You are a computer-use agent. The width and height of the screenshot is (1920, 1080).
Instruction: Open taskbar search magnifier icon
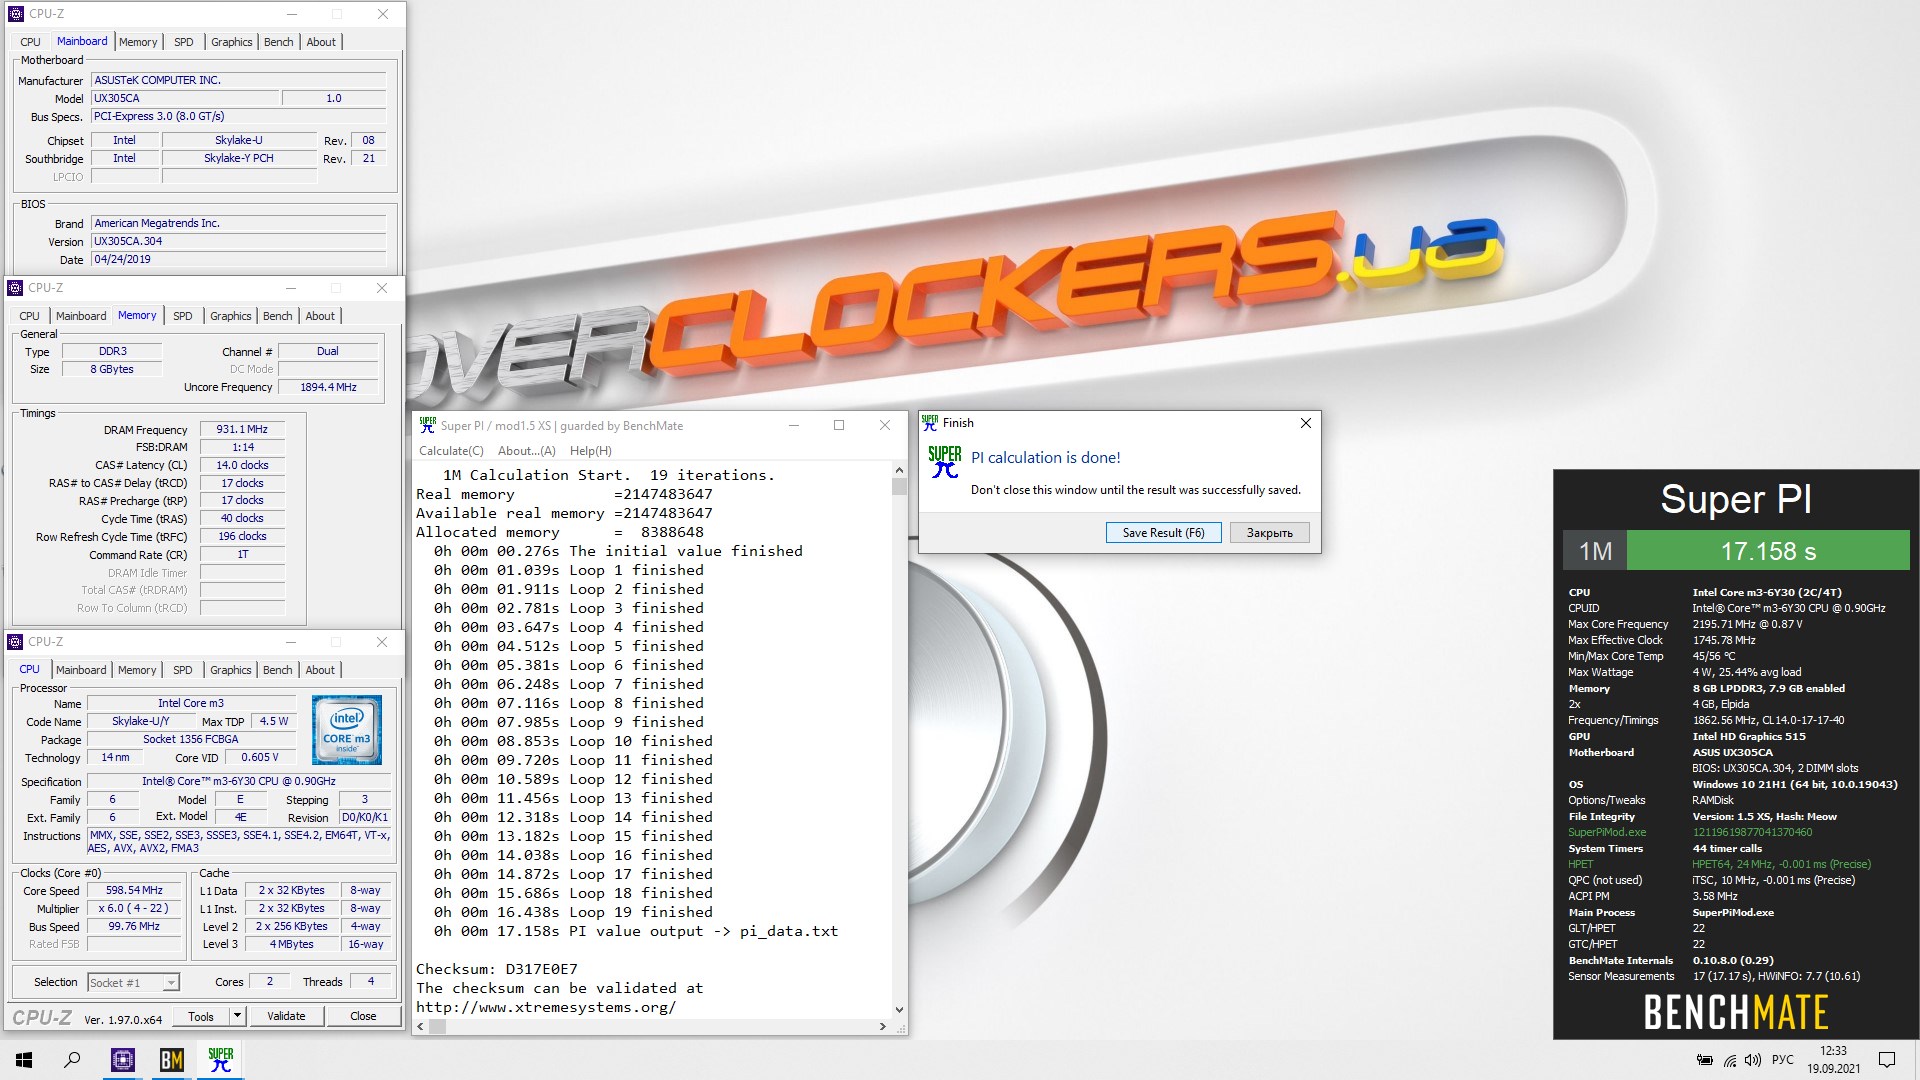(72, 1060)
